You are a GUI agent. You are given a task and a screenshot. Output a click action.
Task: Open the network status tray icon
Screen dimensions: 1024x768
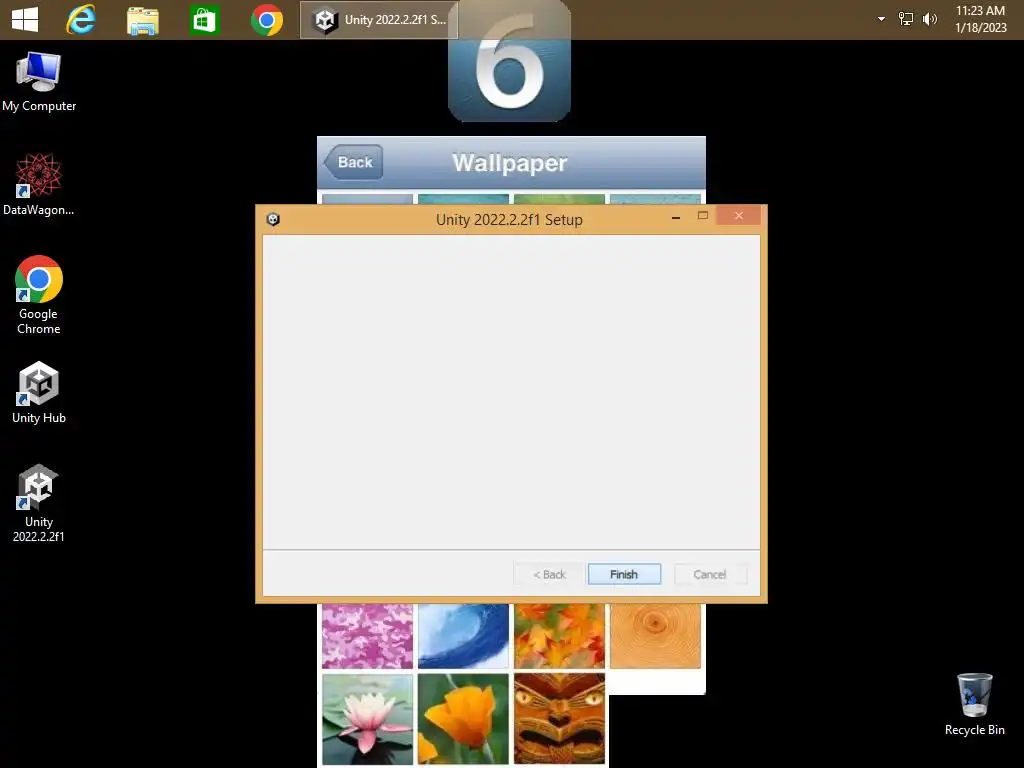click(x=906, y=19)
